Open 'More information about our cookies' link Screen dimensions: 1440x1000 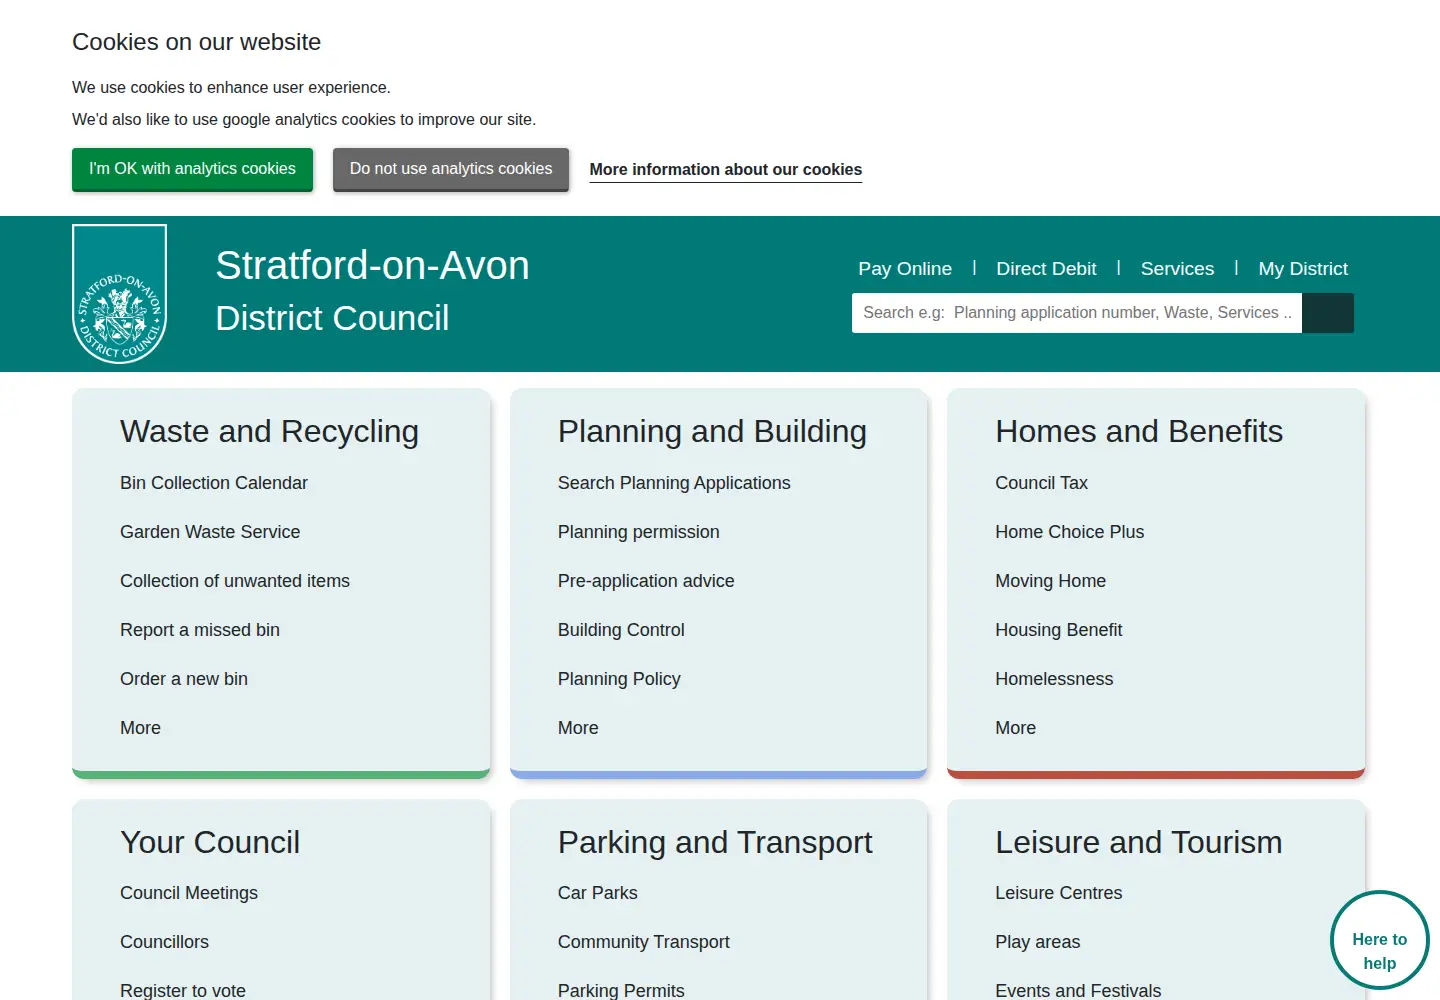726,170
